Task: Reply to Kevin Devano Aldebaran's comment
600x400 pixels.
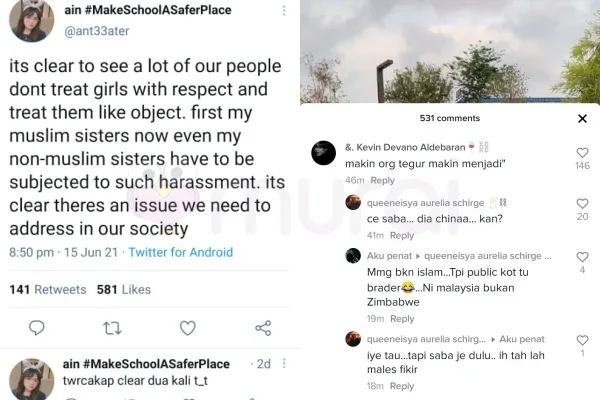Action: click(x=382, y=180)
